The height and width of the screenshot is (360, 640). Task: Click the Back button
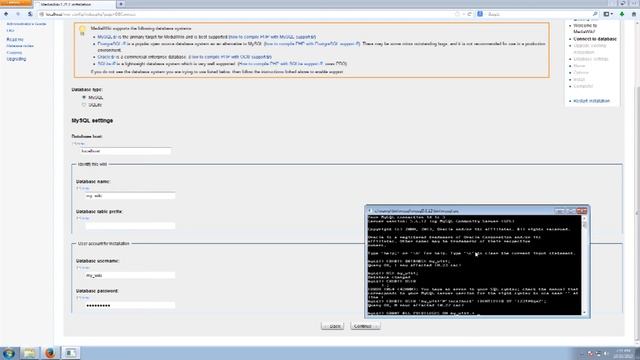333,326
